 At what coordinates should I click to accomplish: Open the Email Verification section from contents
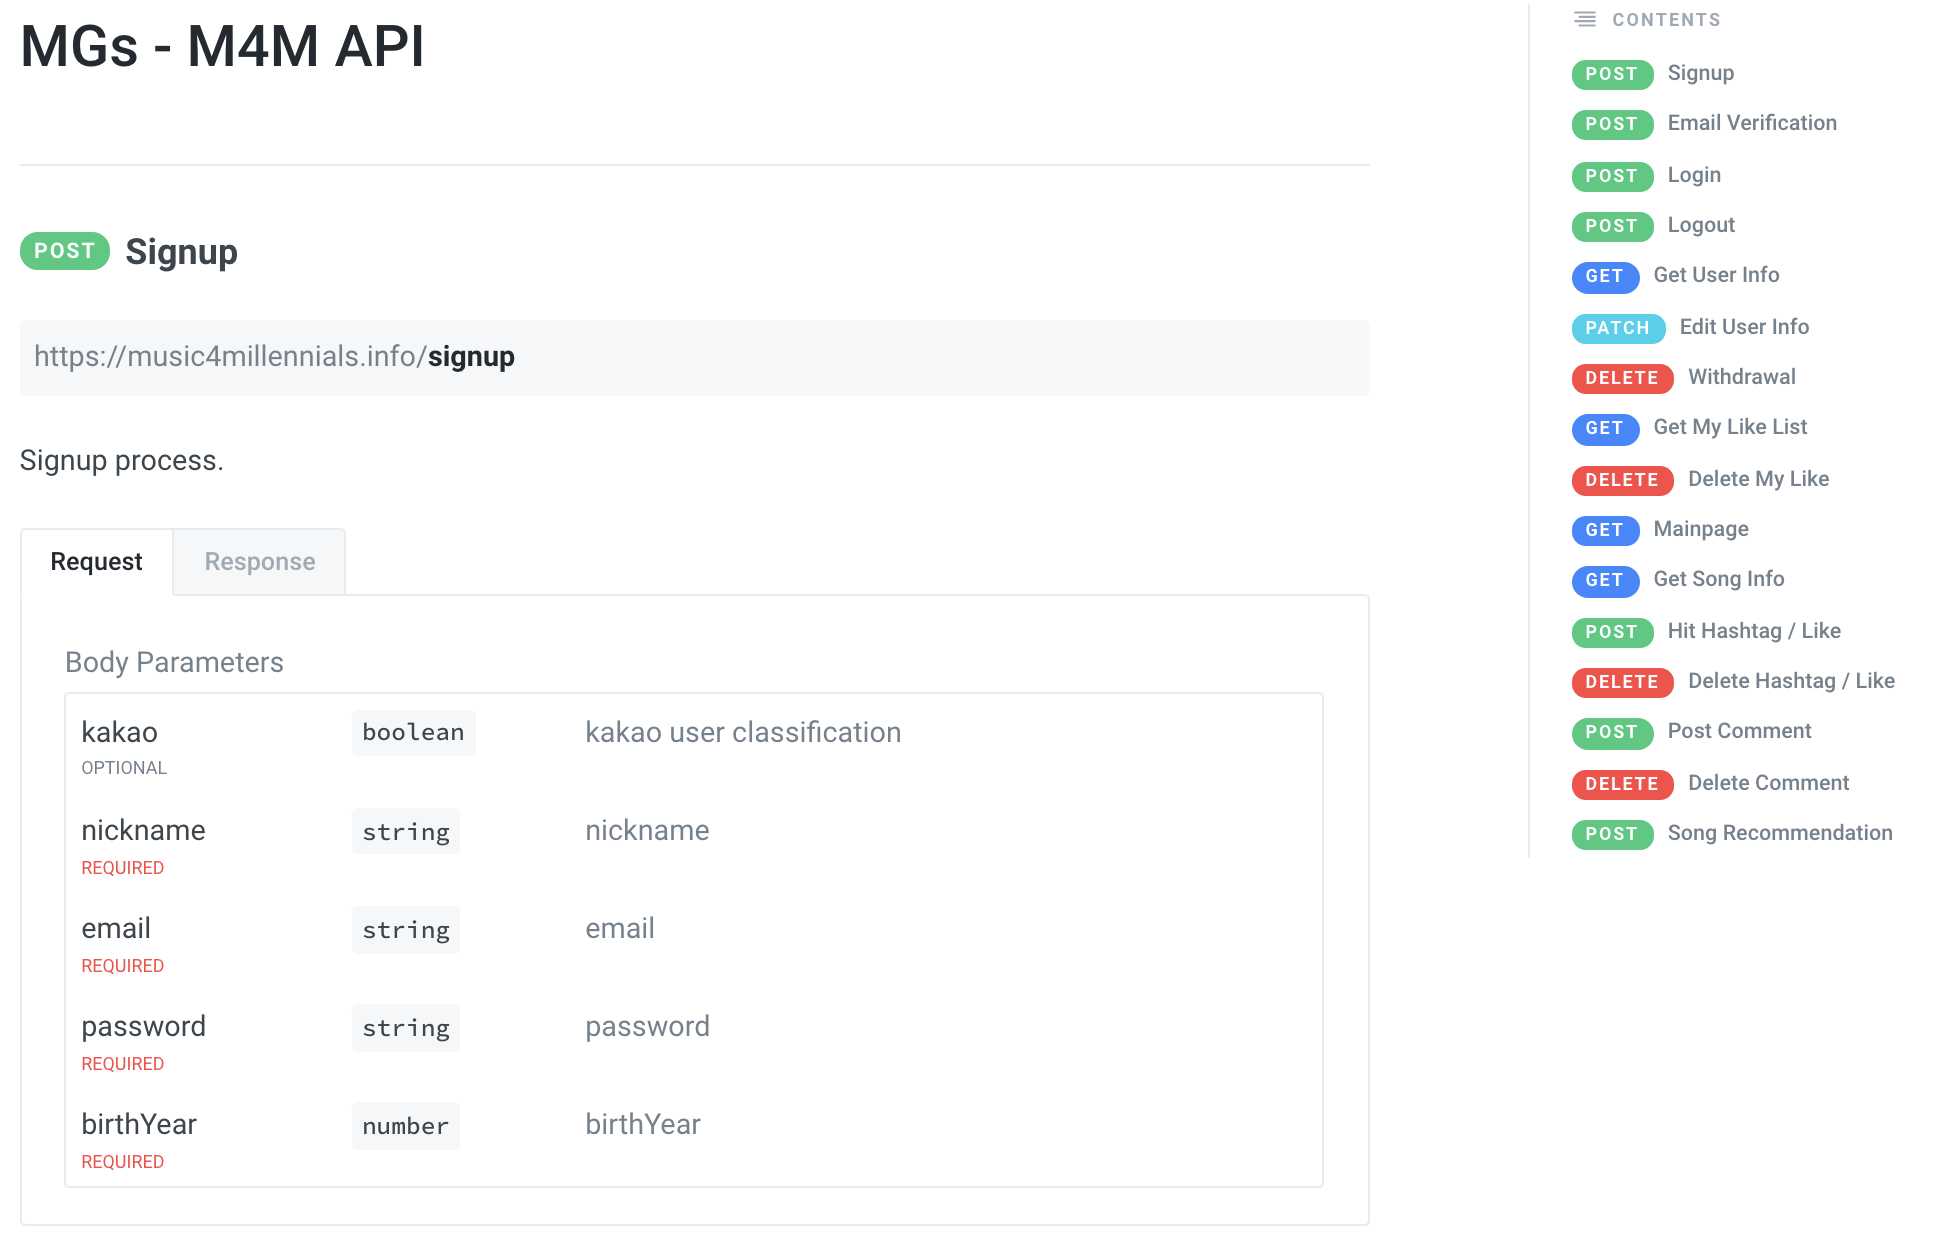point(1751,123)
